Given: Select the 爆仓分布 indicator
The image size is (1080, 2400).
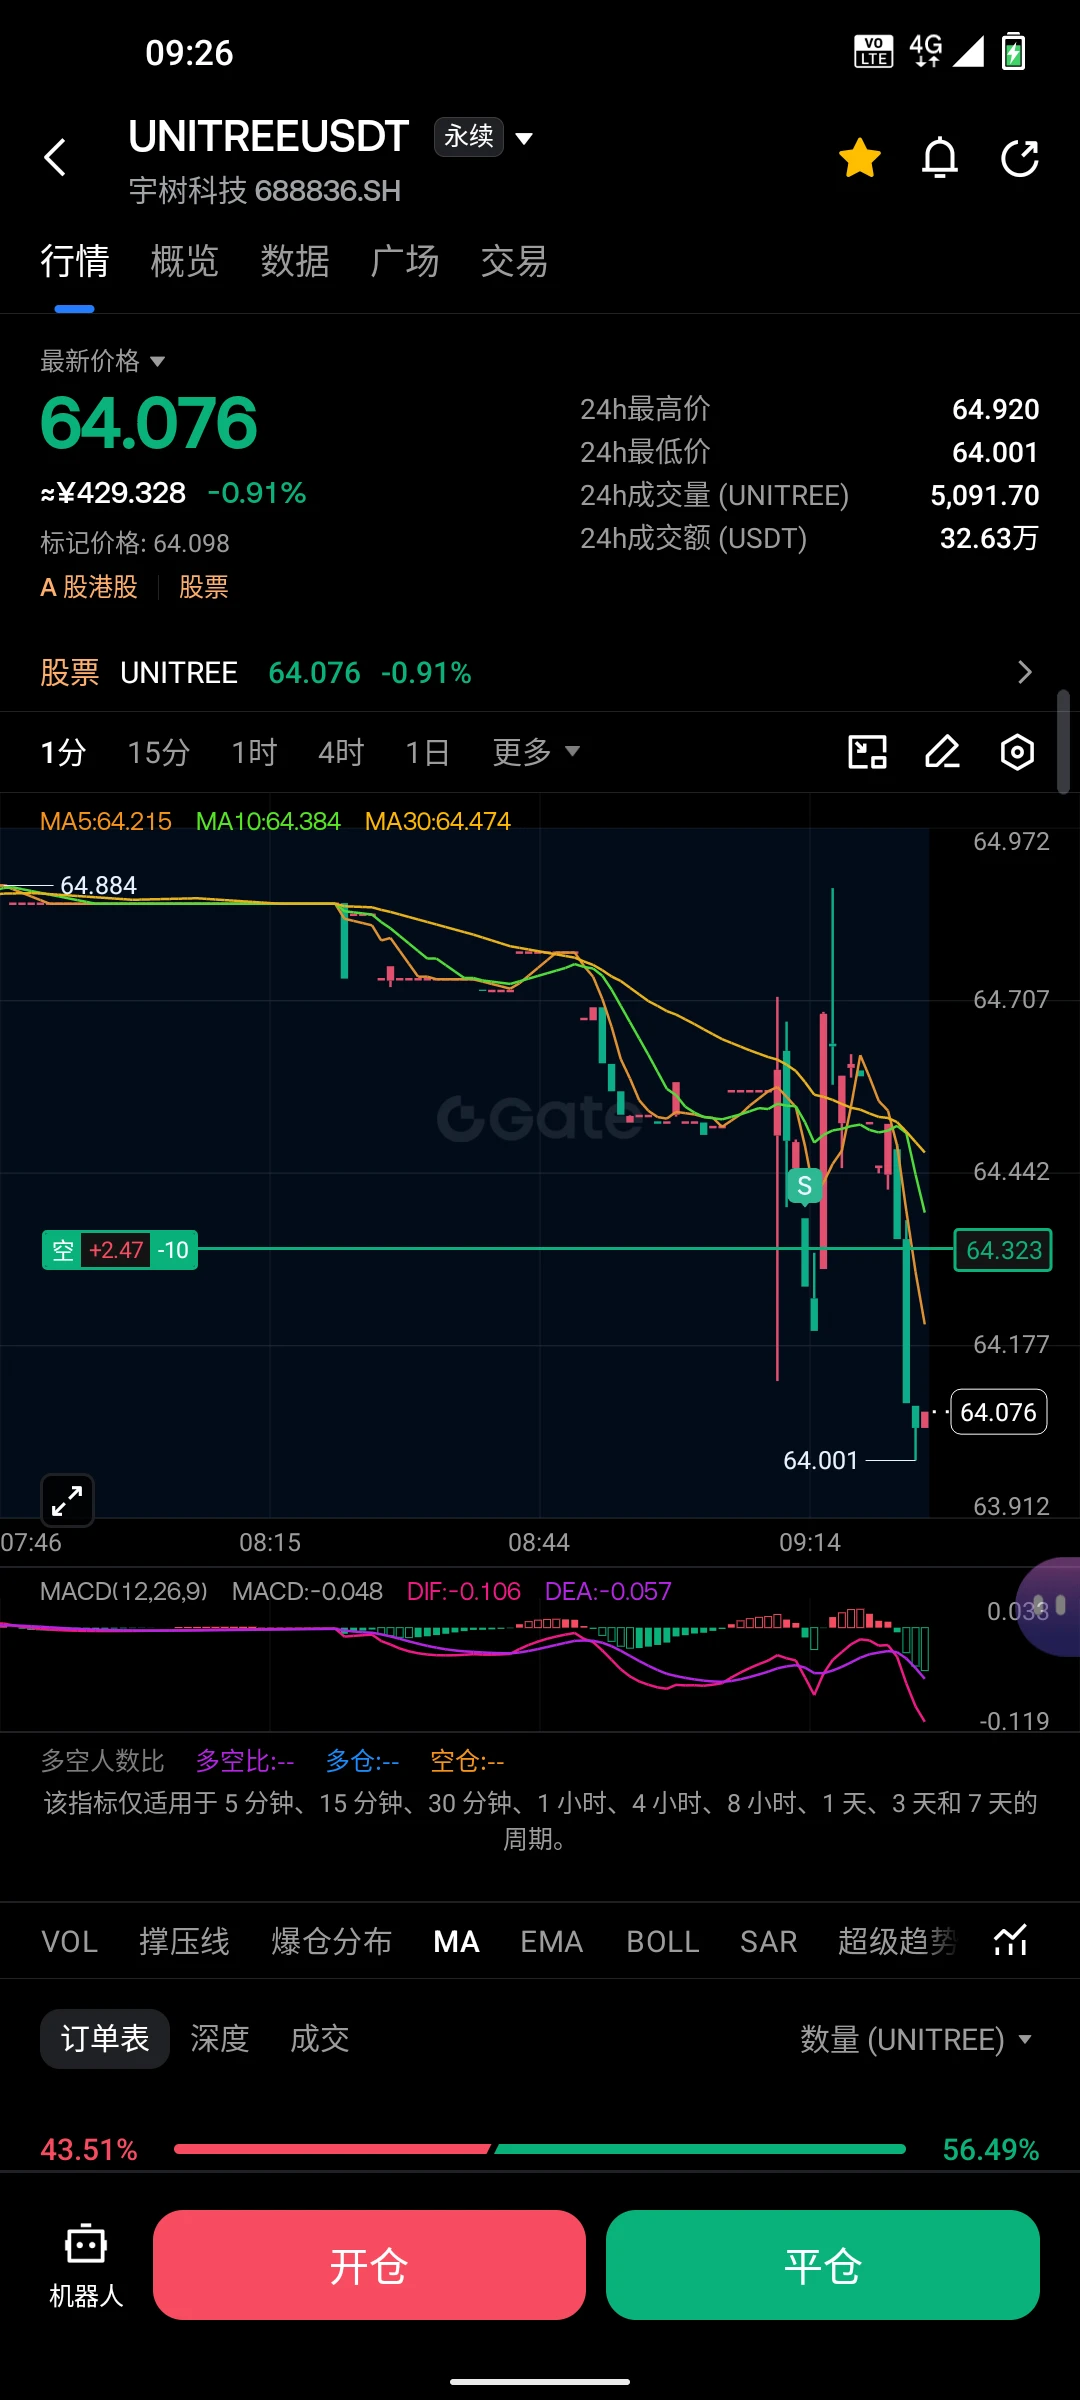Looking at the screenshot, I should pos(332,1941).
